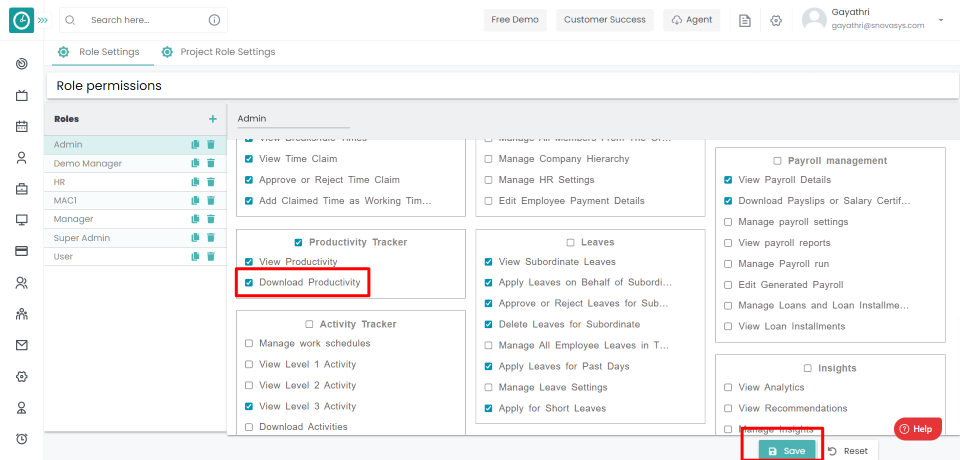960x460 pixels.
Task: Reset the role permissions
Action: [x=848, y=451]
